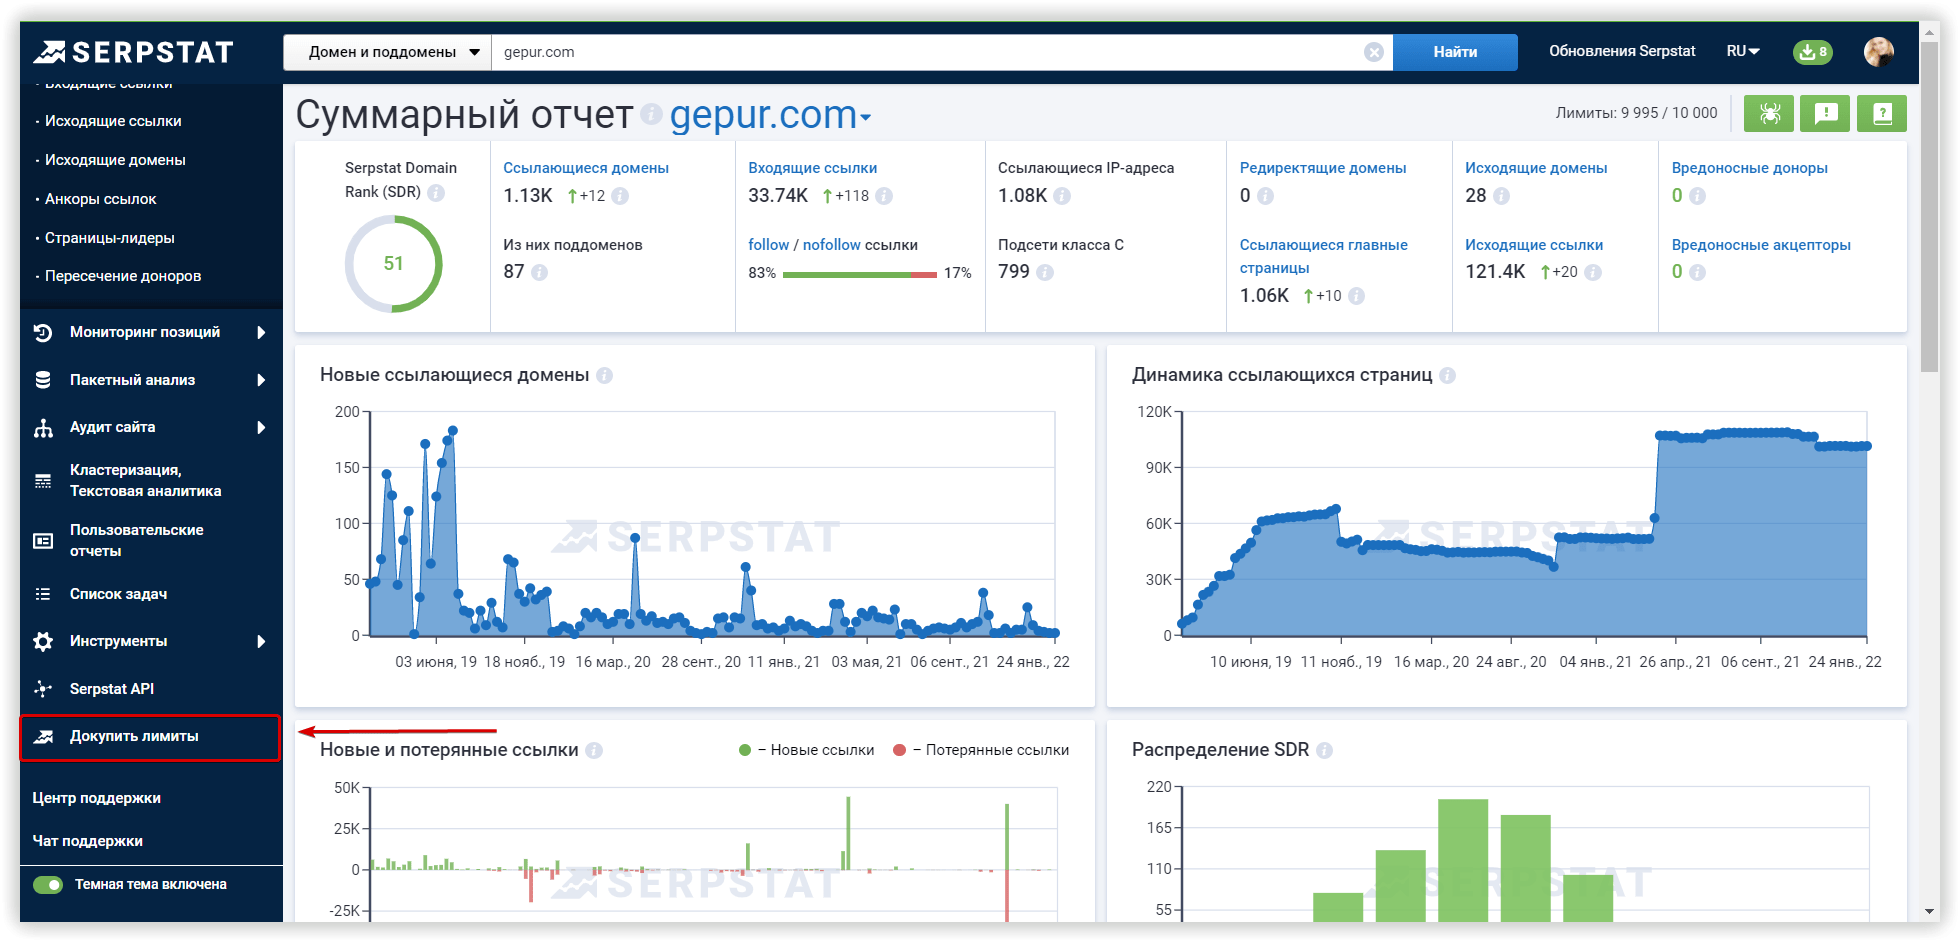
Task: Click the Пользовательские отчеты icon
Action: 43,541
